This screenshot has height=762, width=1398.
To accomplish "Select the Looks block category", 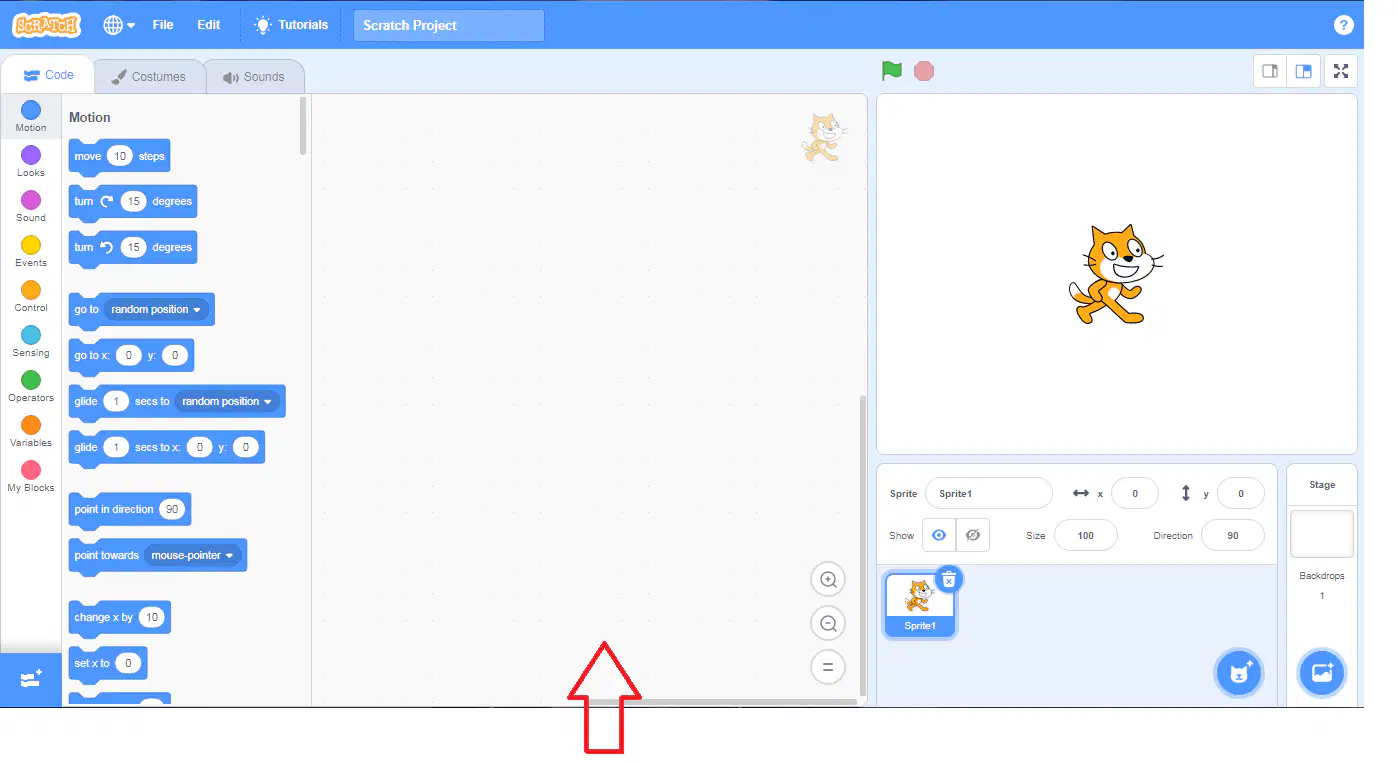I will 31,161.
